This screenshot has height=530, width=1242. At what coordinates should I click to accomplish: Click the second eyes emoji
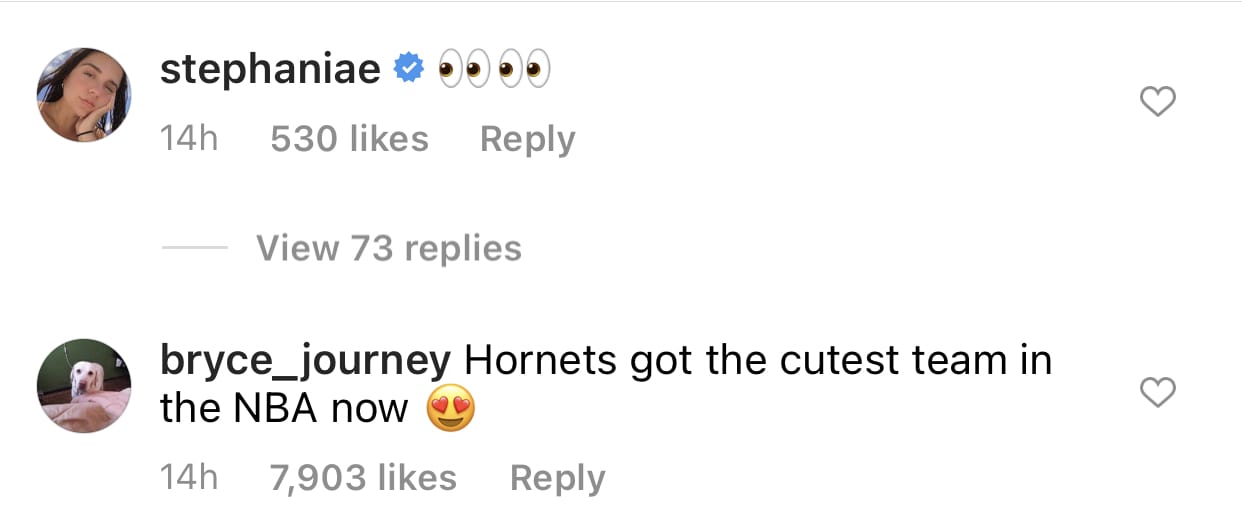pos(524,70)
